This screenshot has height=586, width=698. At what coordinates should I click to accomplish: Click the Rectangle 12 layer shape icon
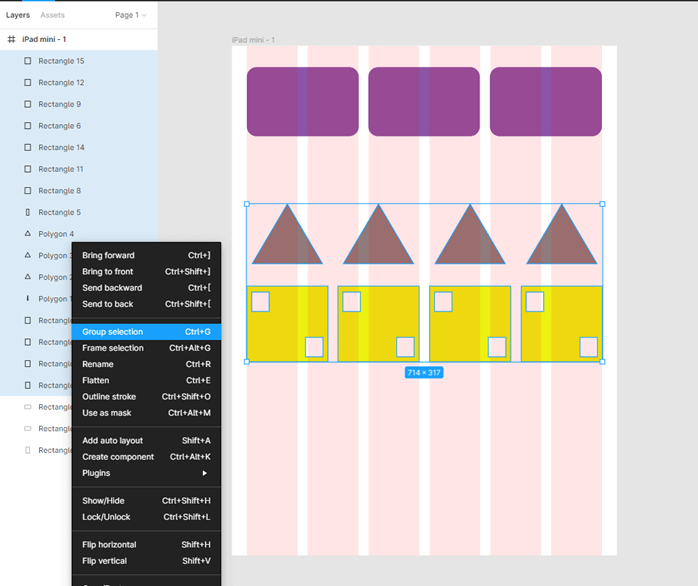coord(27,83)
